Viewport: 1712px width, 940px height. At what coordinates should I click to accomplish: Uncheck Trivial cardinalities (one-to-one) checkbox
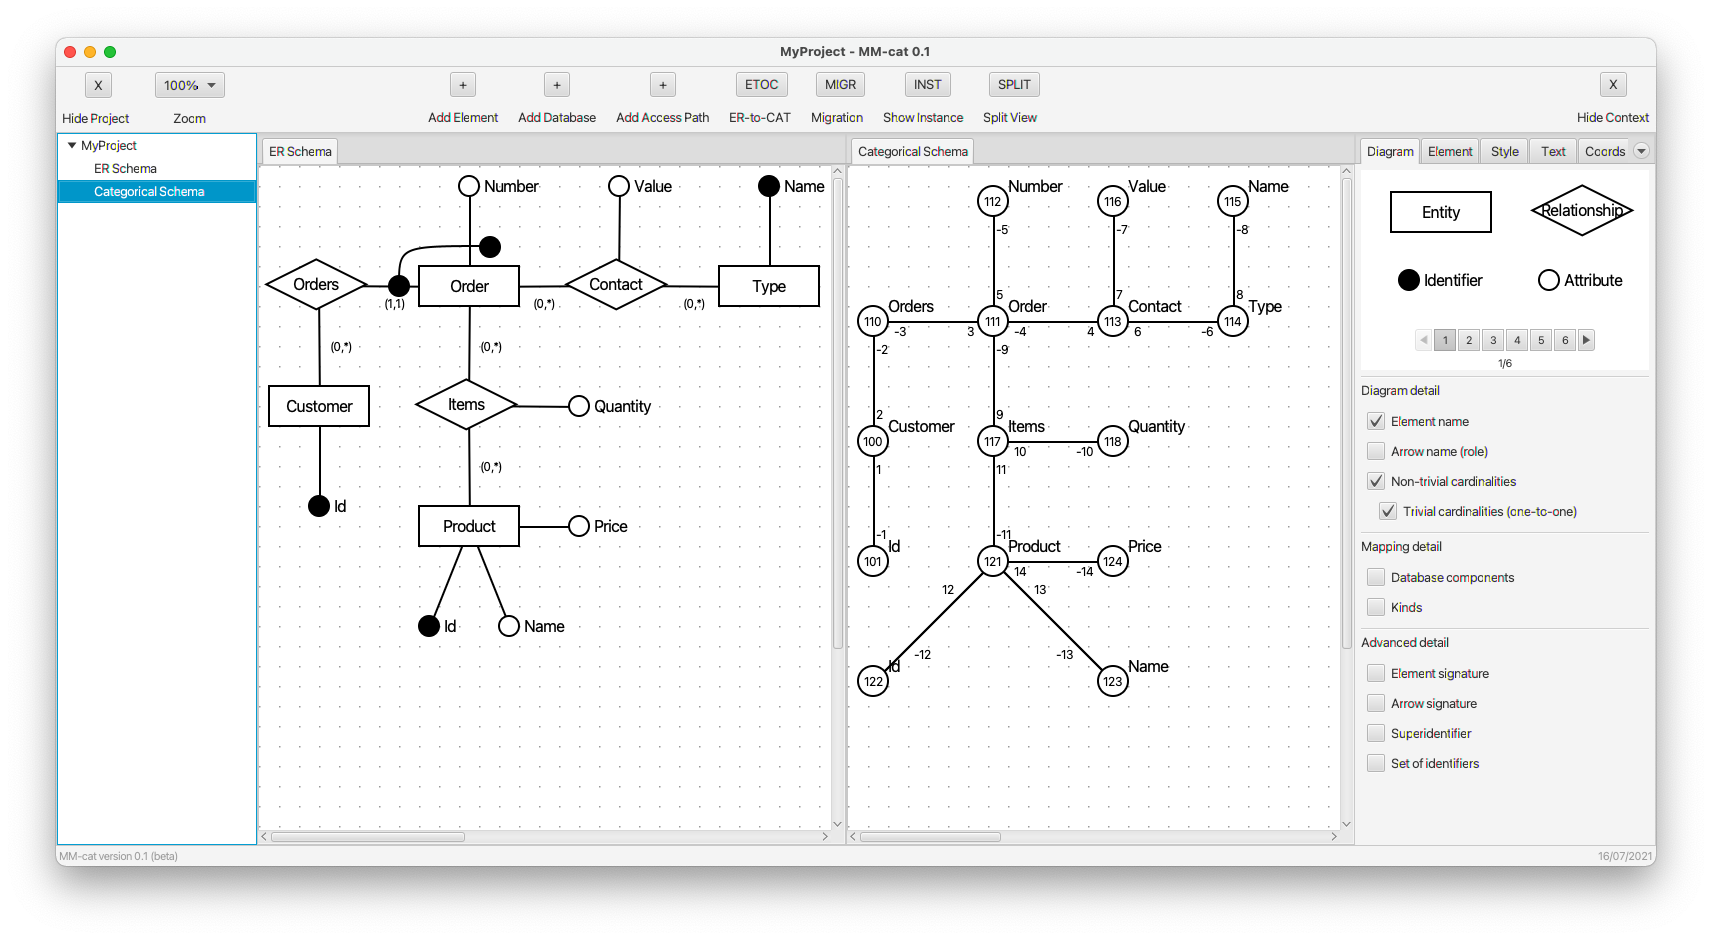tap(1388, 511)
